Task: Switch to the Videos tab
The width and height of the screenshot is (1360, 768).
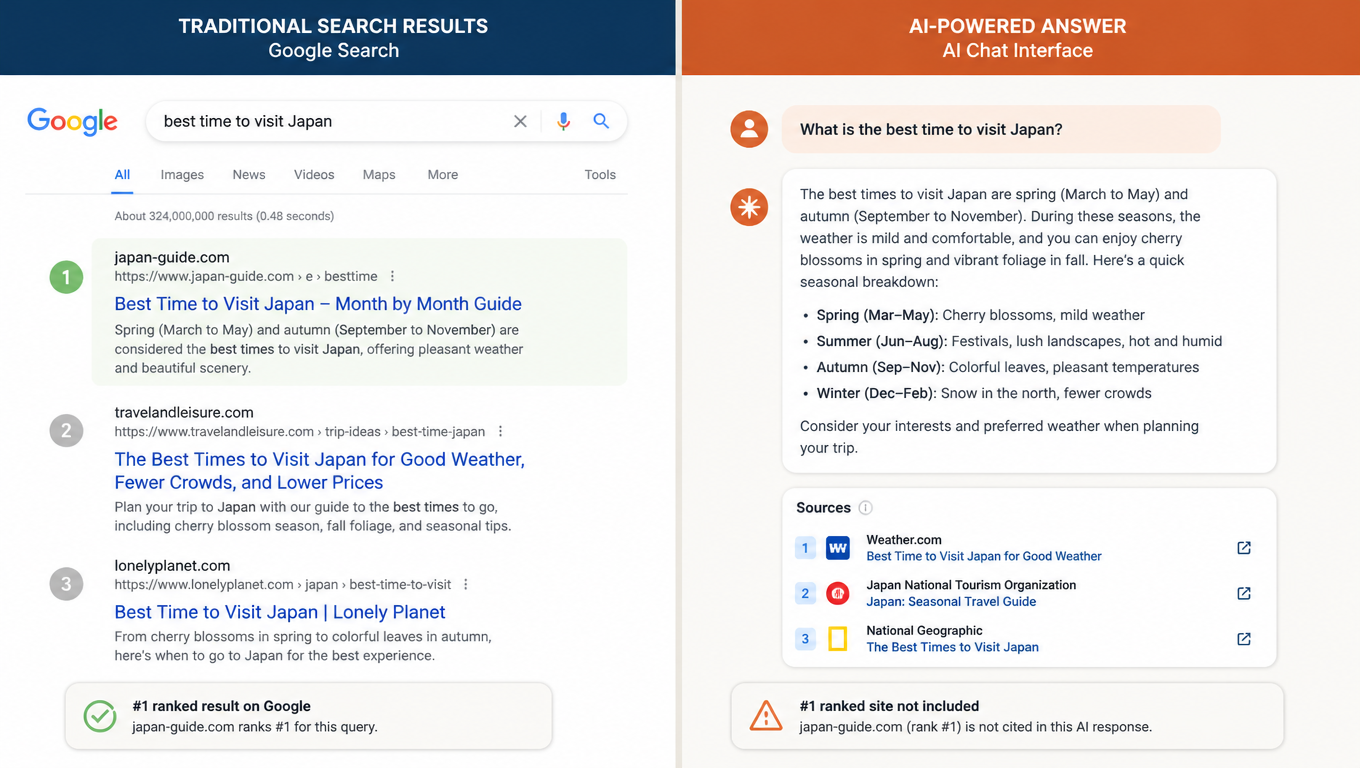Action: pyautogui.click(x=314, y=175)
